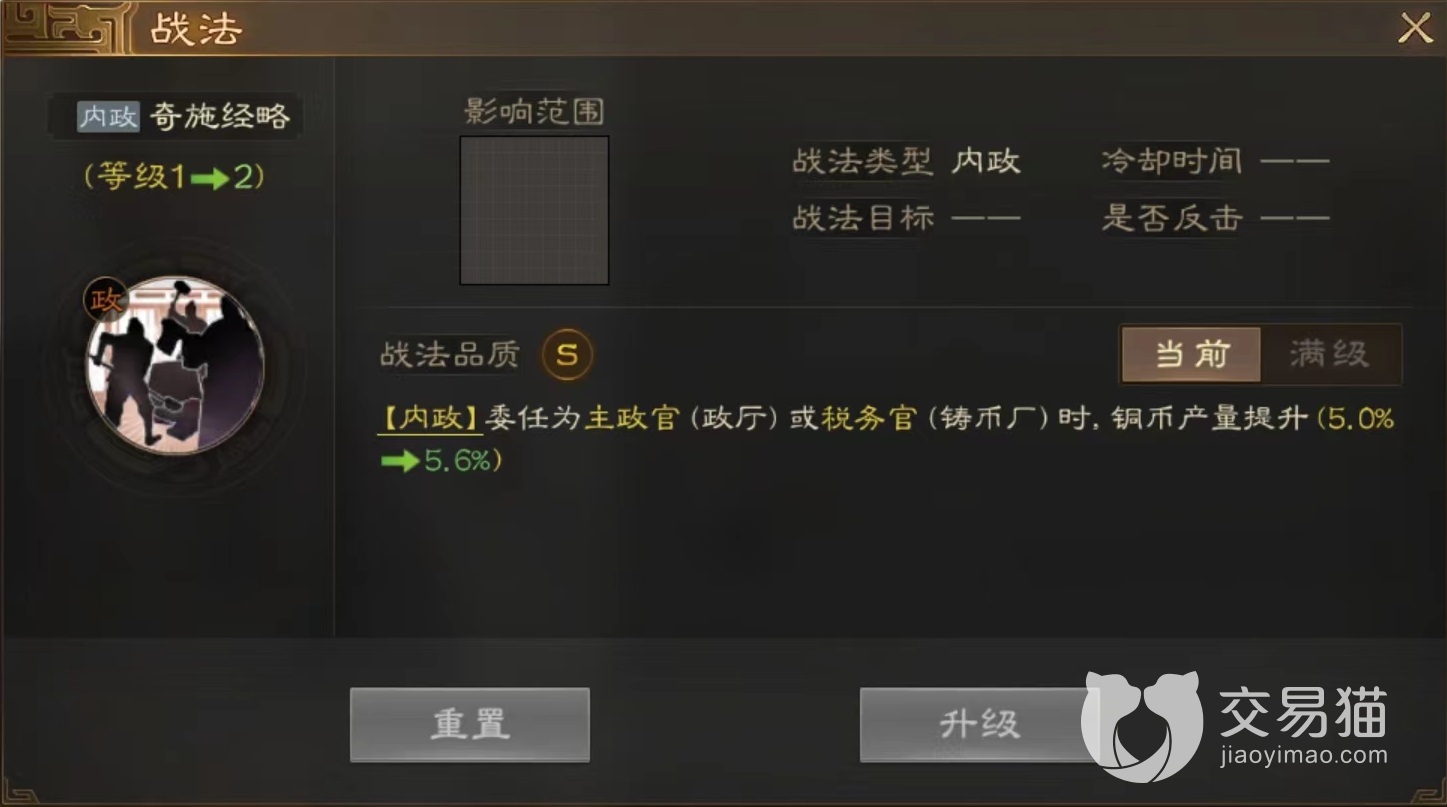Click the 战法类型 内政 label
1447x807 pixels.
click(x=906, y=161)
